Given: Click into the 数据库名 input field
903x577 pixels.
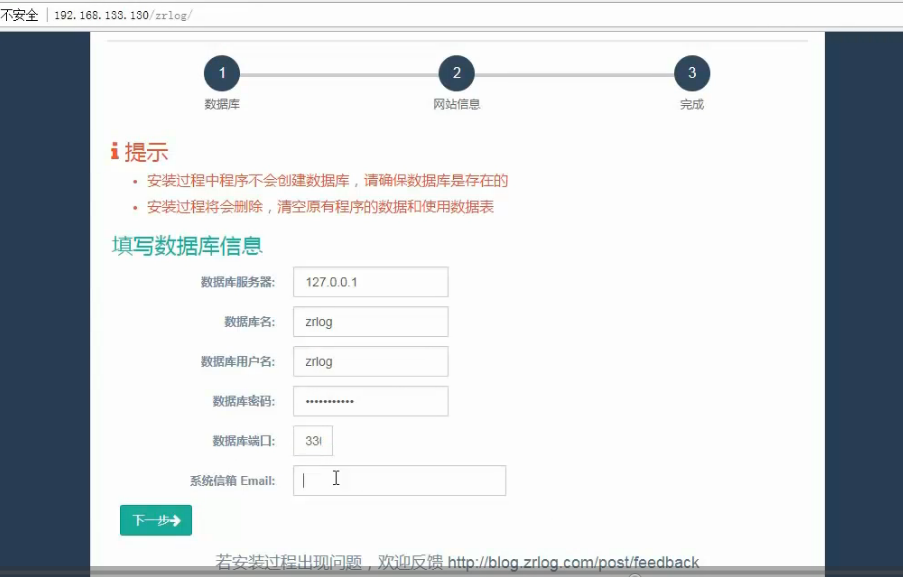Looking at the screenshot, I should (x=370, y=321).
